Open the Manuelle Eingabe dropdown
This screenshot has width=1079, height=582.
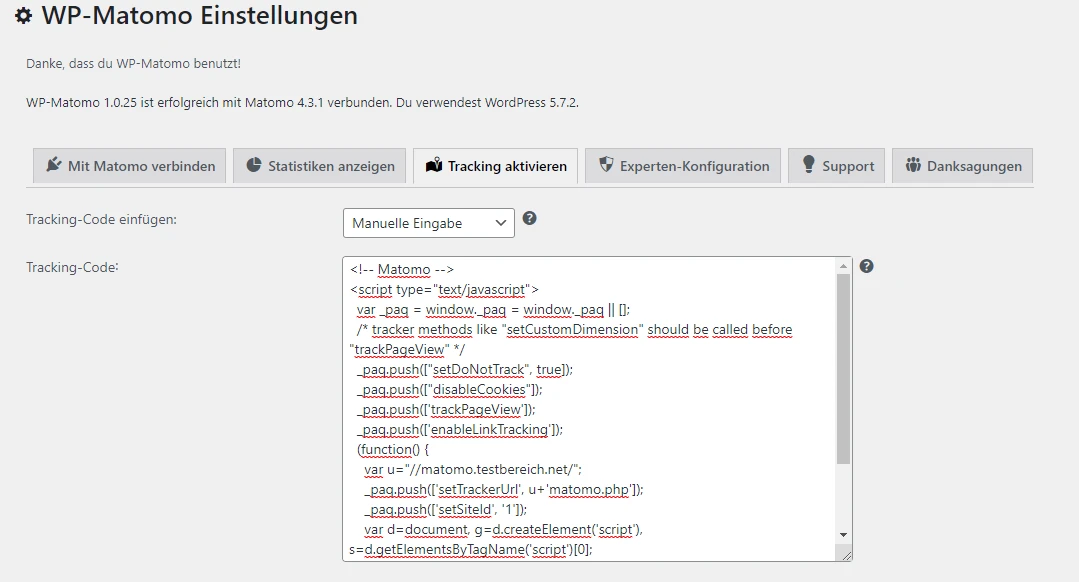coord(428,223)
